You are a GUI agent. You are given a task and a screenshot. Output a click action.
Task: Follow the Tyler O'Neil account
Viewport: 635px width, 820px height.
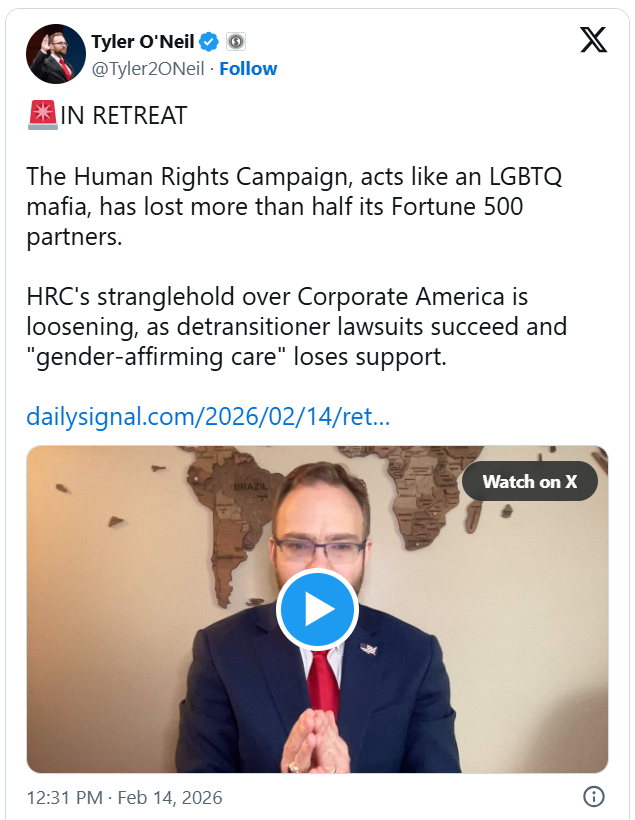(x=248, y=68)
